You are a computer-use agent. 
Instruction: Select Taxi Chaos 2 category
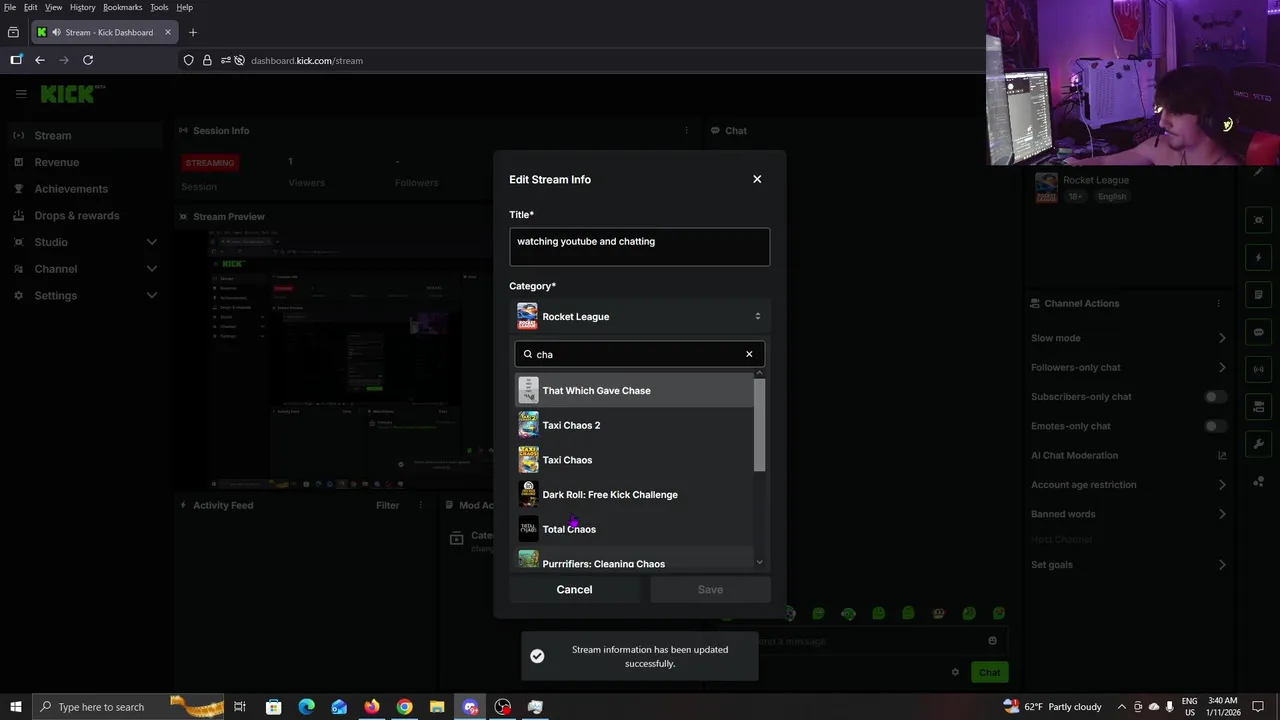[x=634, y=425]
